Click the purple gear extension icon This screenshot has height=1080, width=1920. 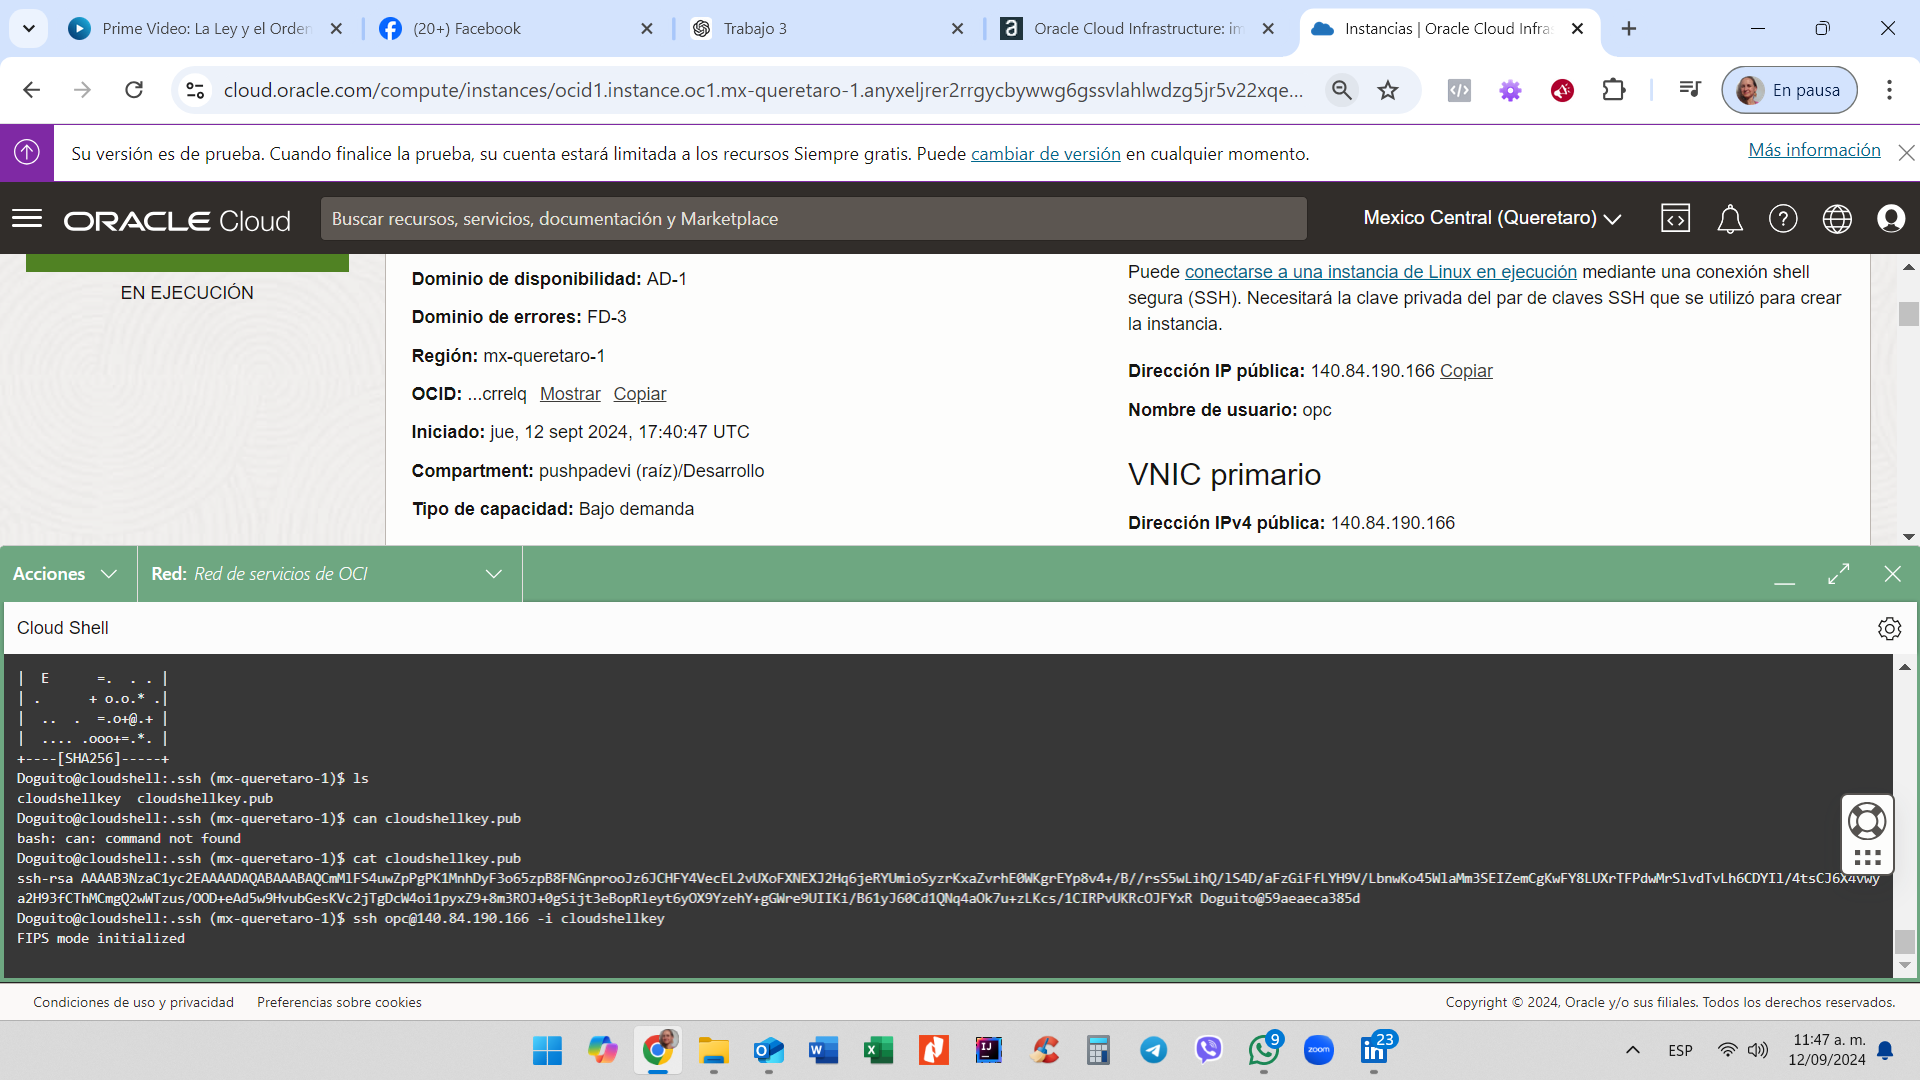pyautogui.click(x=1510, y=91)
